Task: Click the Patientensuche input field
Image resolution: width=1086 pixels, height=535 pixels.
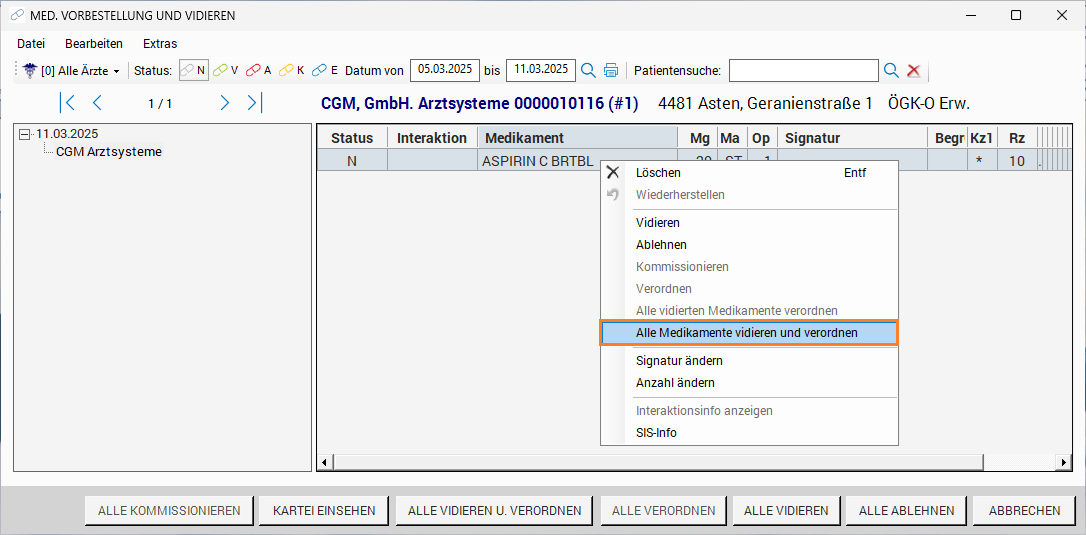Action: click(803, 70)
